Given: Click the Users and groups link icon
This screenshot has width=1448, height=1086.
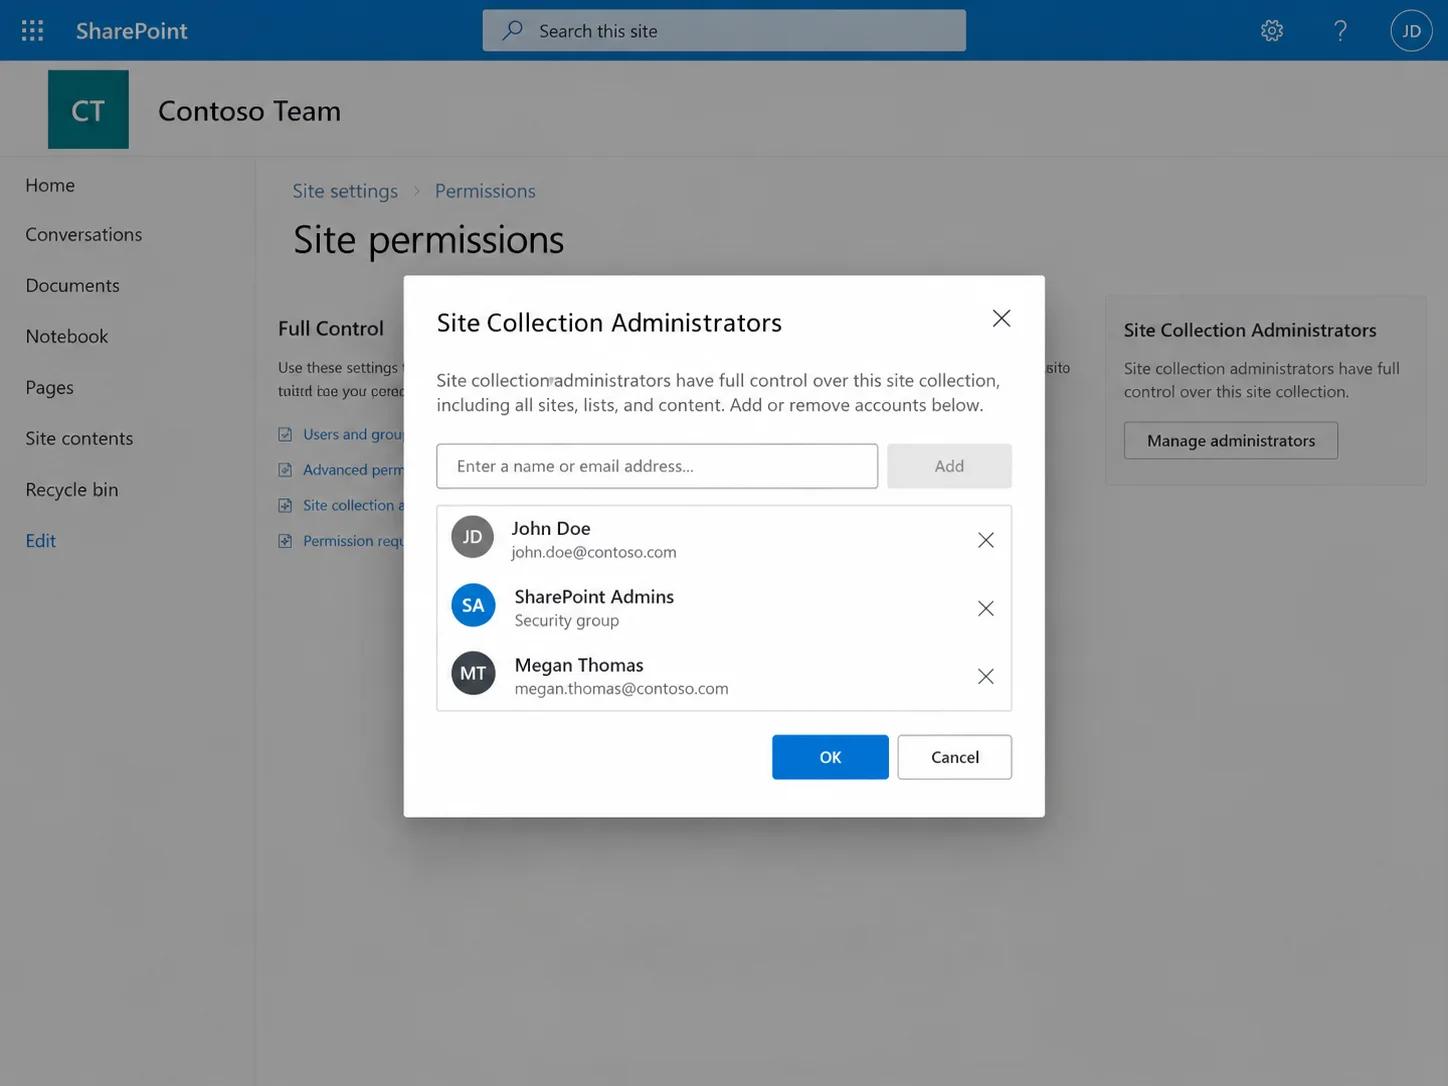Looking at the screenshot, I should [x=285, y=434].
